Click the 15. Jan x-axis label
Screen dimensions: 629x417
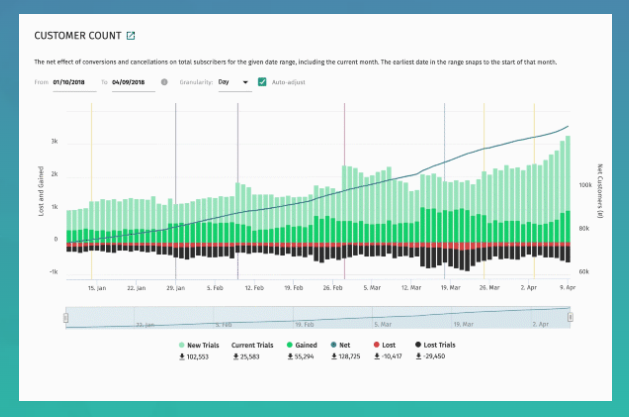pyautogui.click(x=97, y=288)
